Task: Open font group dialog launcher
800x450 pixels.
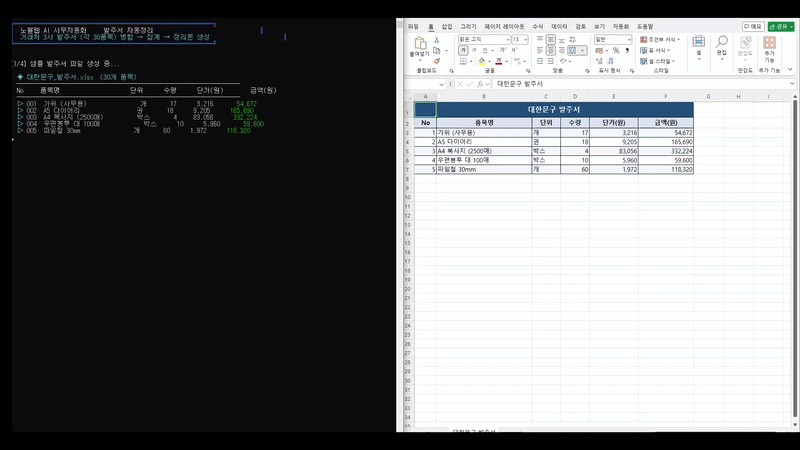Action: point(528,71)
